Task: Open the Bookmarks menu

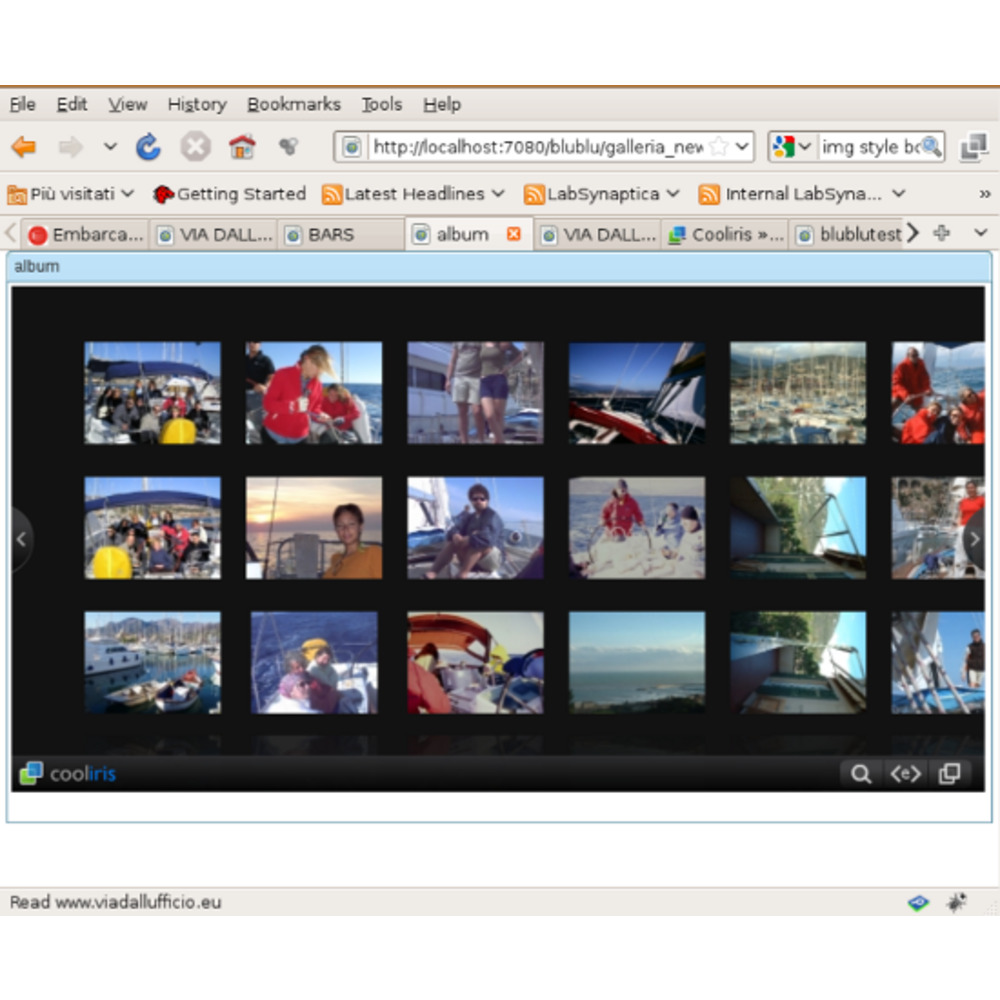Action: 293,104
